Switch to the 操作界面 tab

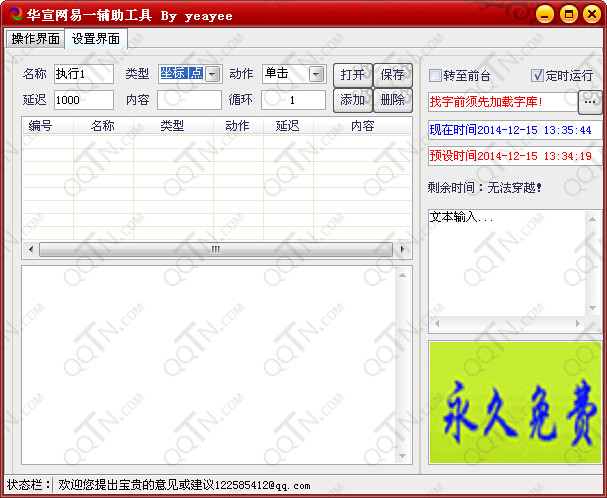point(35,38)
